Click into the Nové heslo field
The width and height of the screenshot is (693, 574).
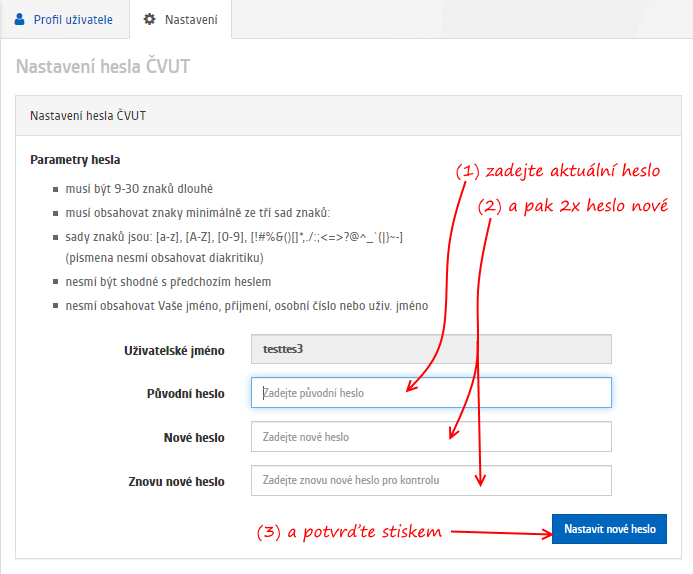[431, 437]
